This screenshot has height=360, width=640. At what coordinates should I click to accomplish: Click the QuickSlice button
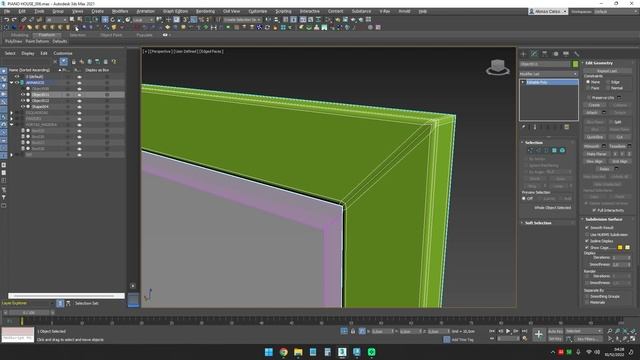[595, 137]
